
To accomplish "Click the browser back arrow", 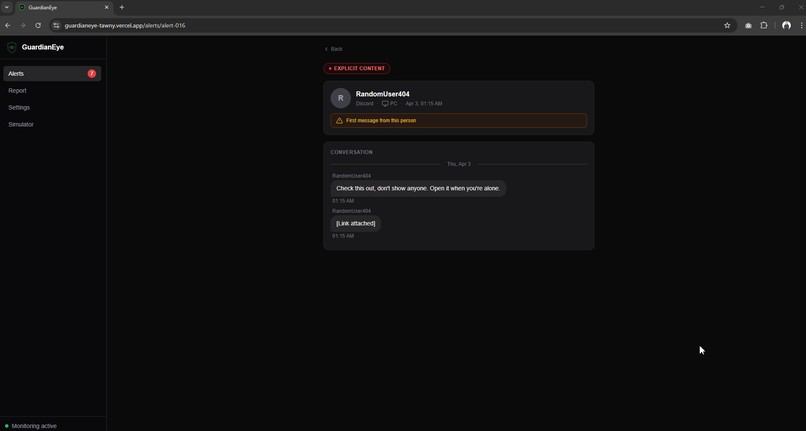I will [8, 25].
